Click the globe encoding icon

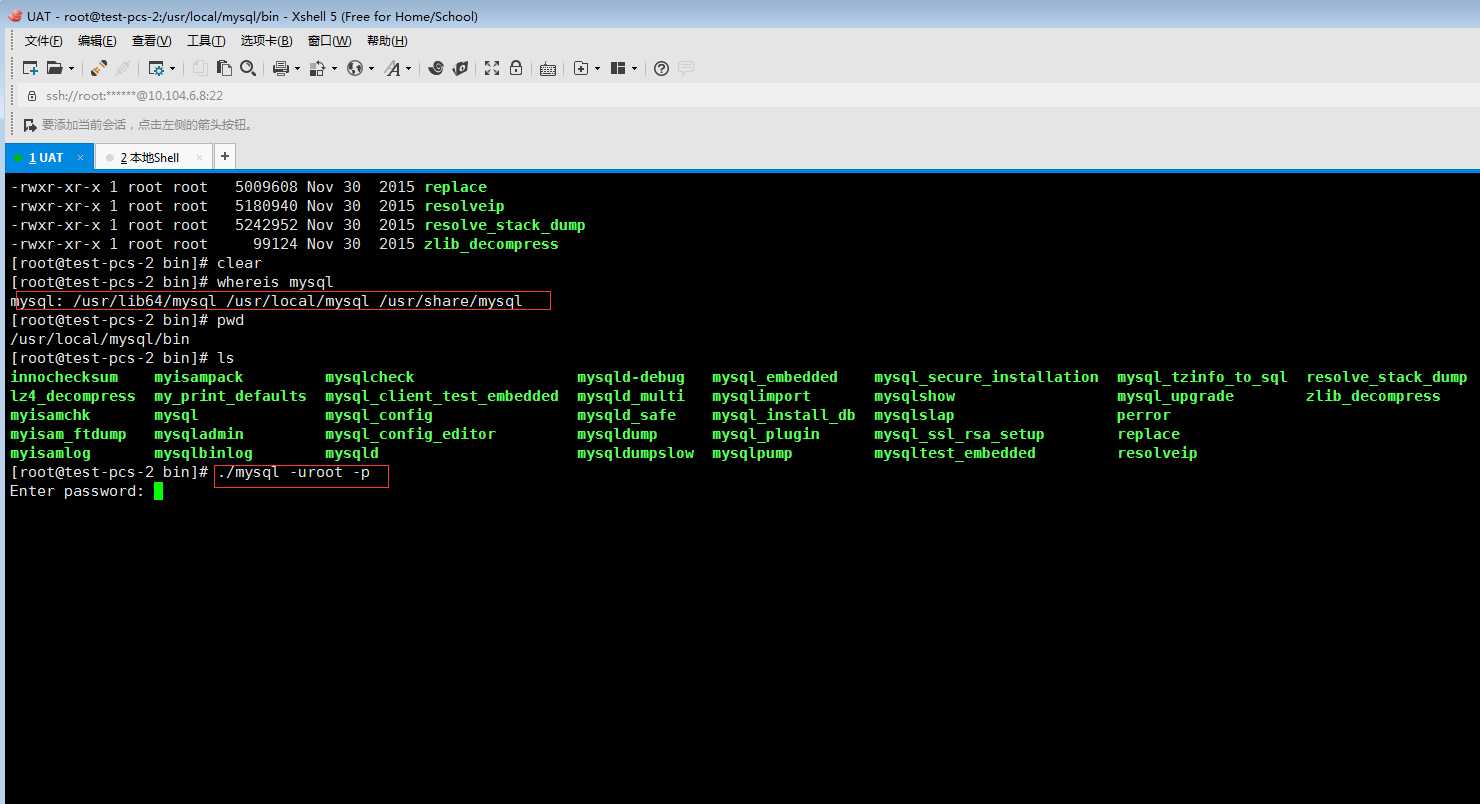pyautogui.click(x=355, y=68)
